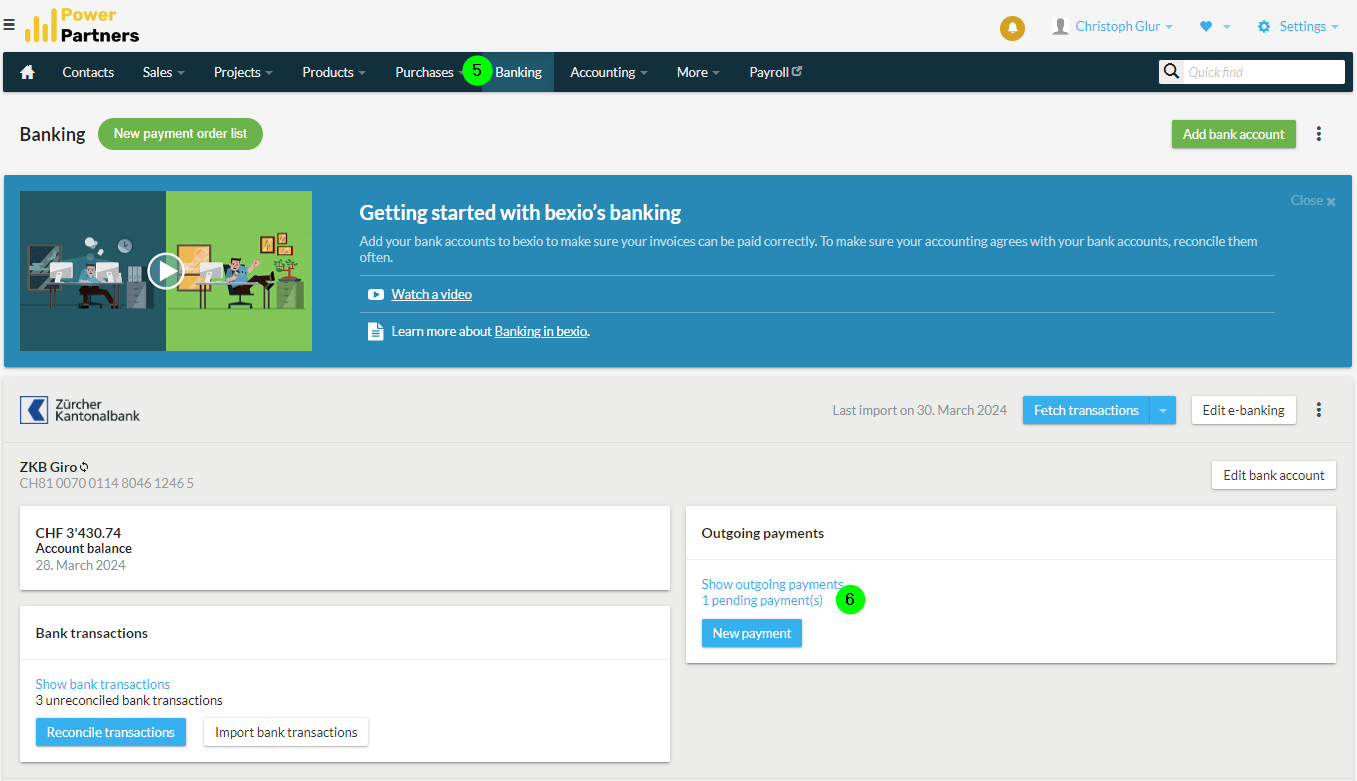
Task: Open Show bank transactions link
Action: [x=103, y=684]
